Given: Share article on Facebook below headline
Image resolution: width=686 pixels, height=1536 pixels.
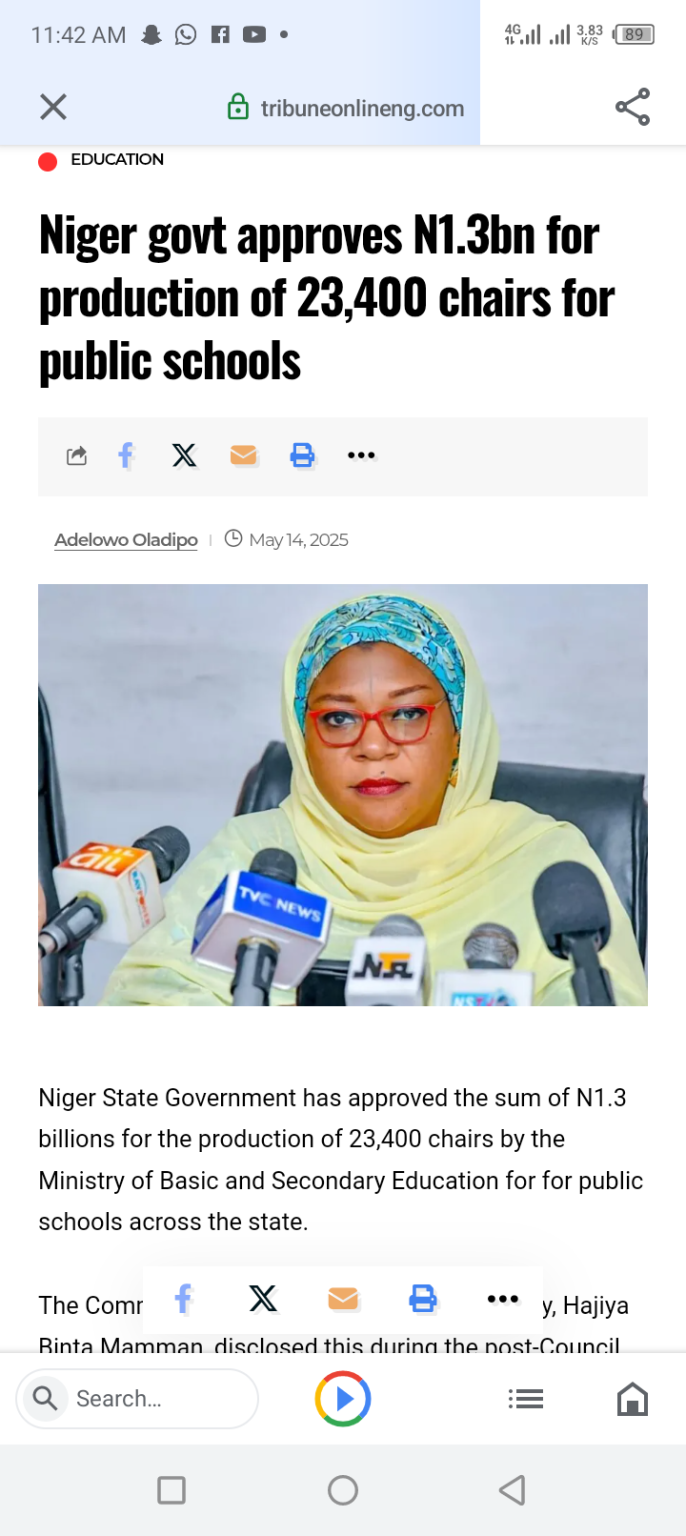Looking at the screenshot, I should coord(125,456).
